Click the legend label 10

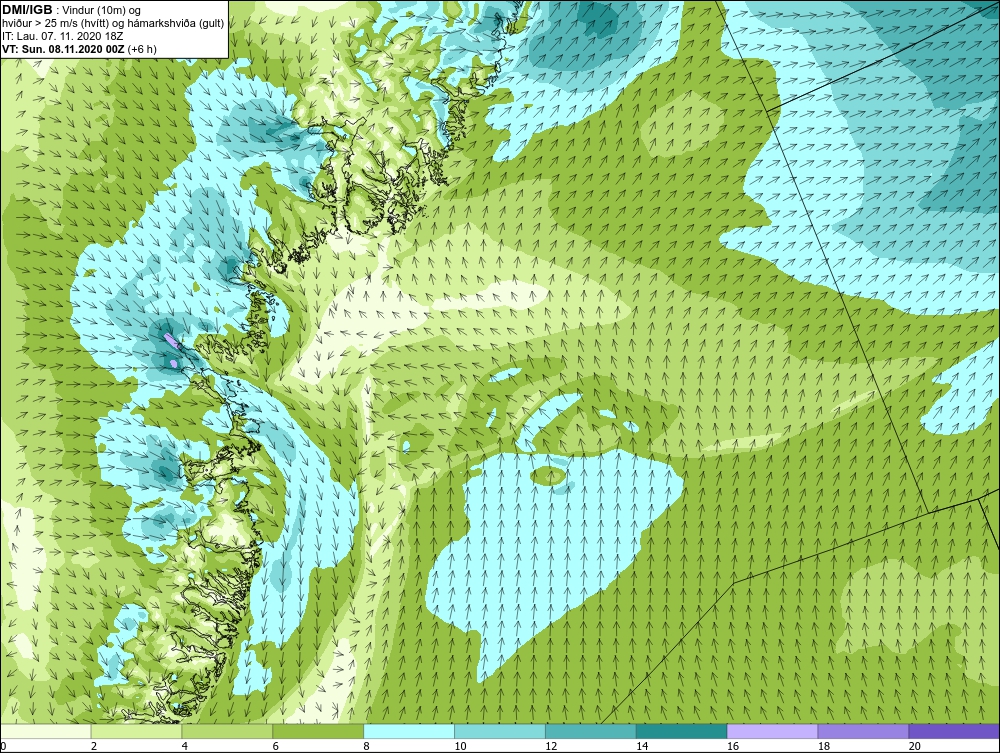[x=460, y=746]
